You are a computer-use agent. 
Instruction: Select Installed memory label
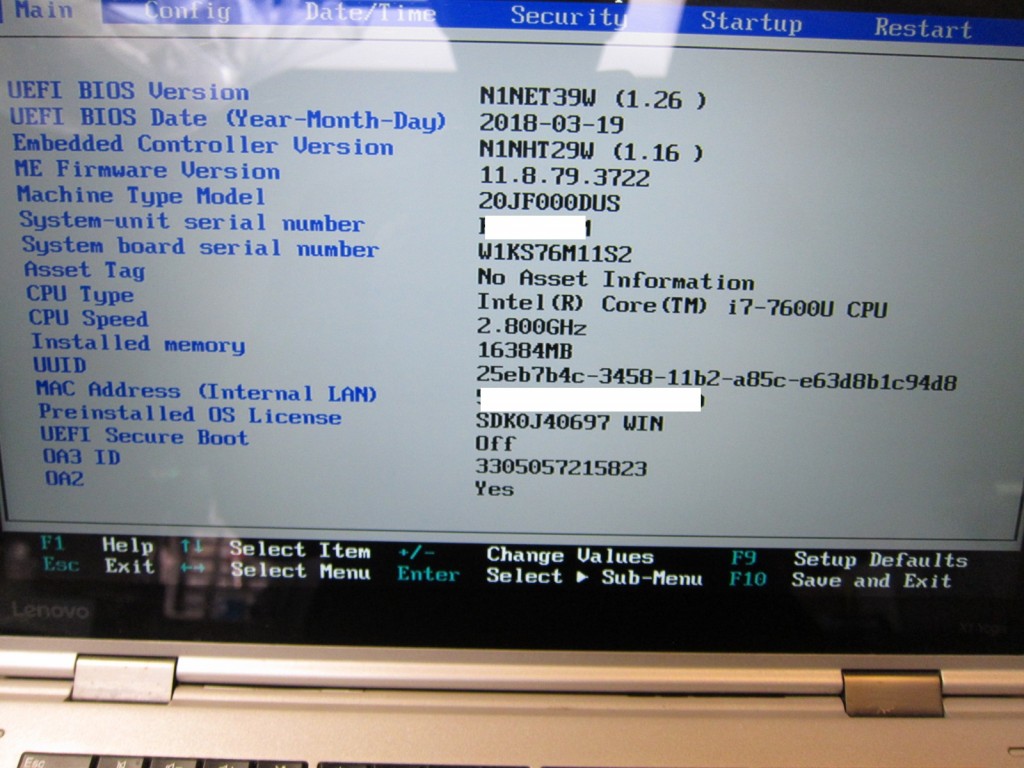tap(138, 344)
